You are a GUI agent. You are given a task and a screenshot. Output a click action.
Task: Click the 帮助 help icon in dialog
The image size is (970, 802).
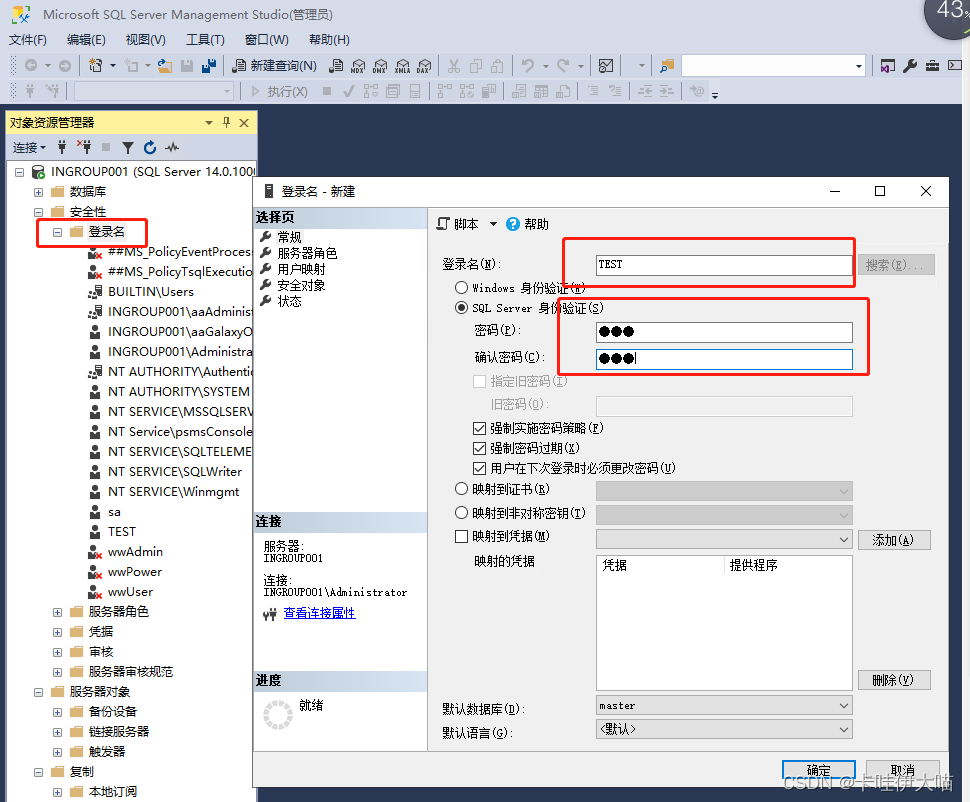513,224
